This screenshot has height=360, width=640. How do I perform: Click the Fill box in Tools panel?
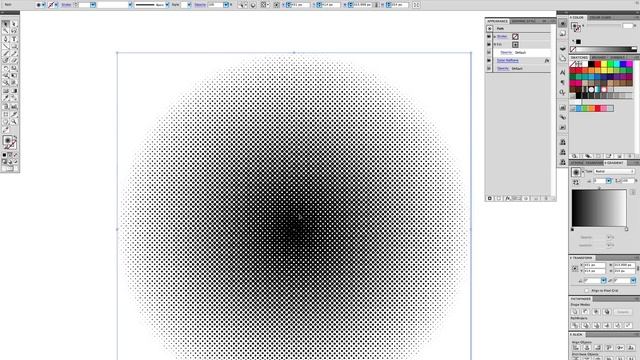tap(7, 140)
